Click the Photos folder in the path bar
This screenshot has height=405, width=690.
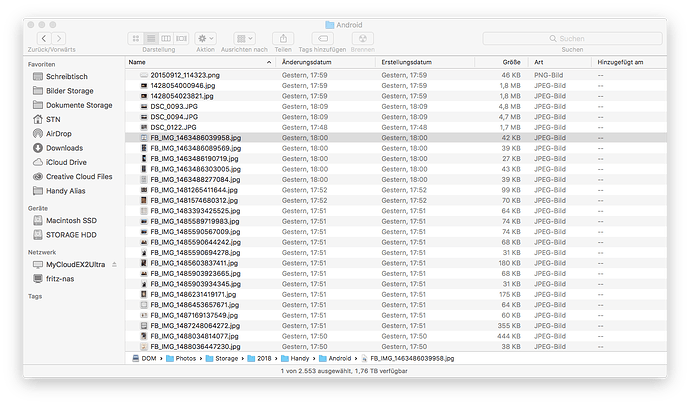(181, 359)
